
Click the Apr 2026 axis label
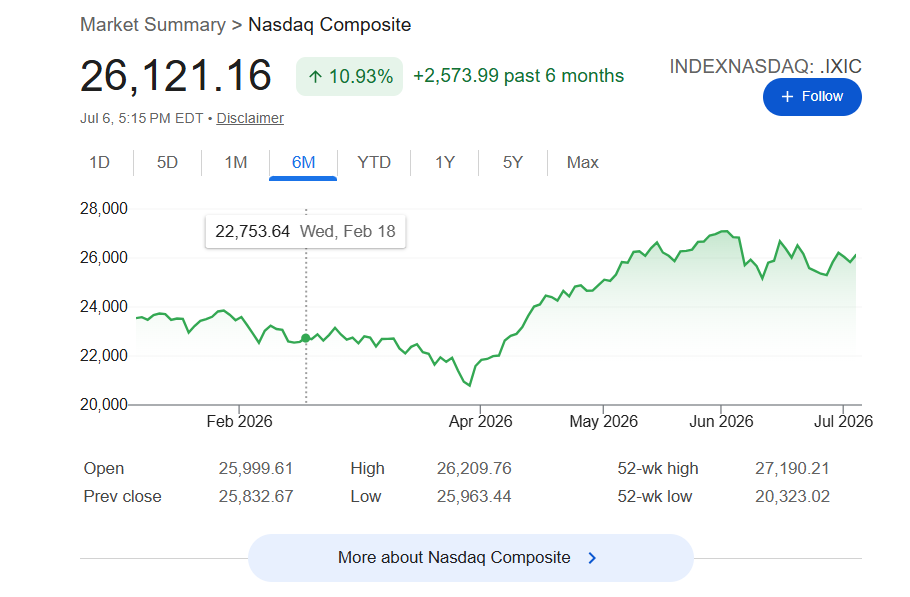[x=481, y=421]
